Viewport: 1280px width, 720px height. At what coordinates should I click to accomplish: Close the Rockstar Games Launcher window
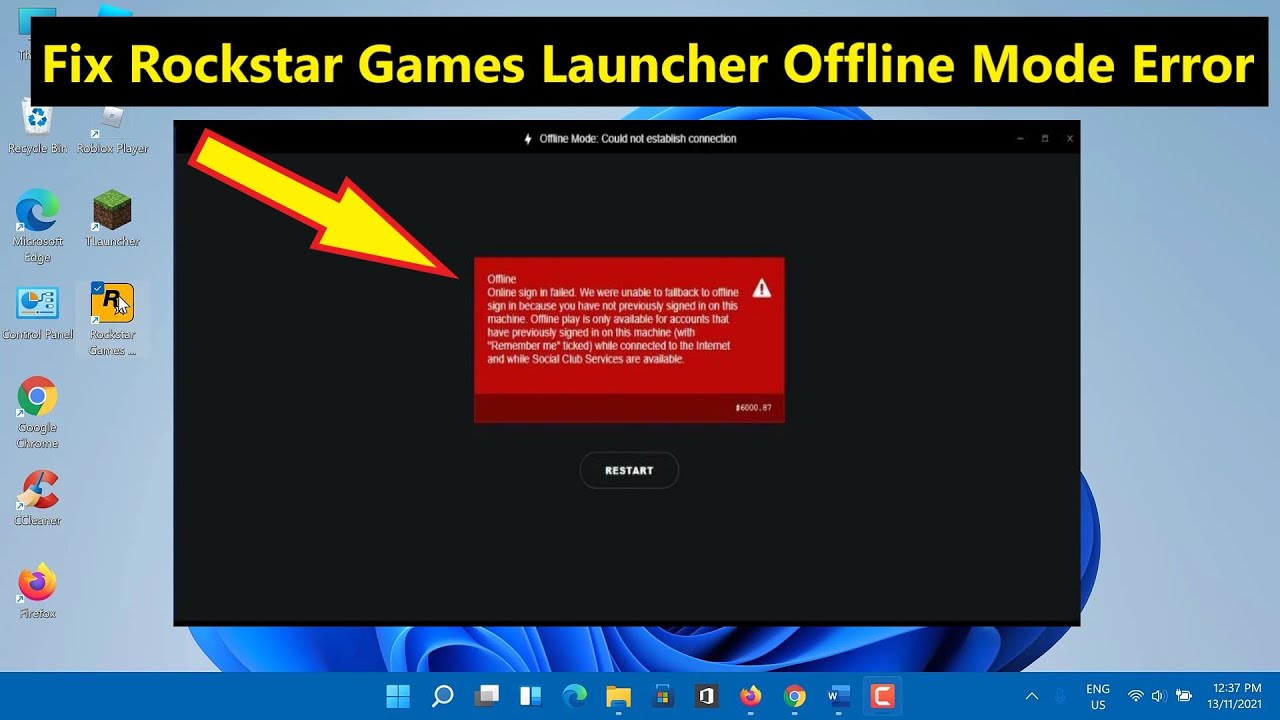(1069, 139)
